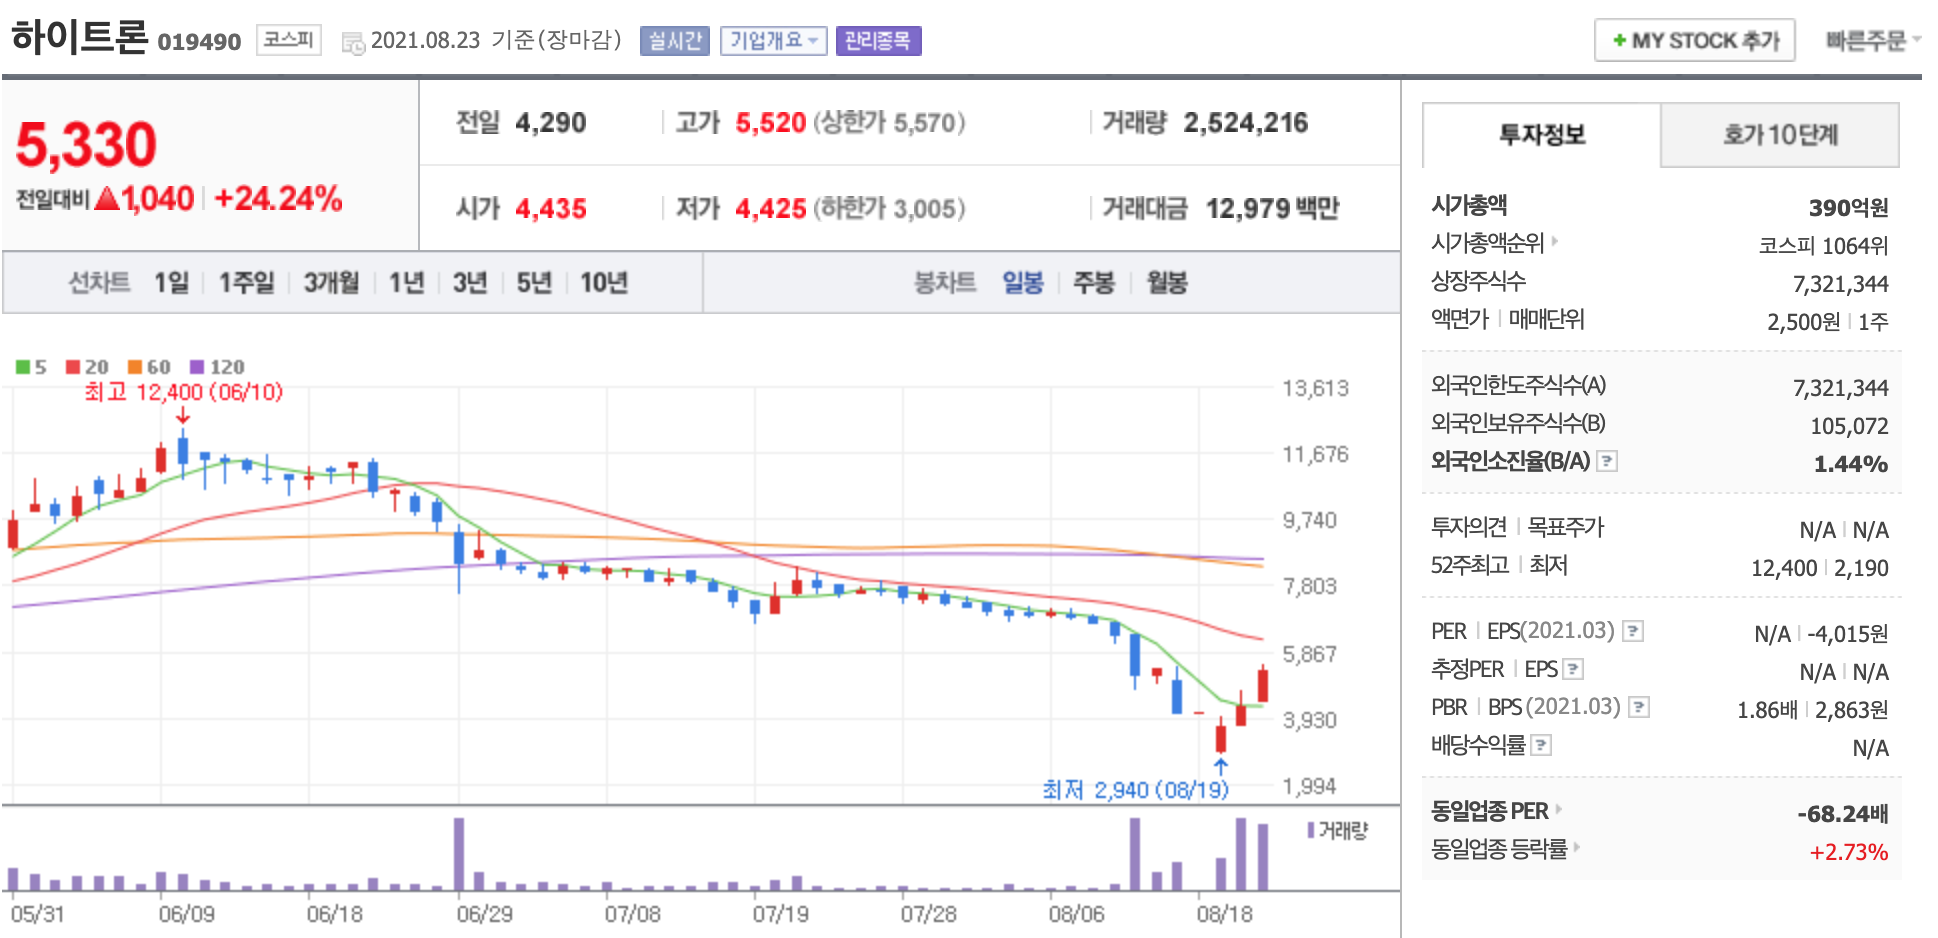
Task: Select the 1주일 line chart period
Action: [x=246, y=283]
